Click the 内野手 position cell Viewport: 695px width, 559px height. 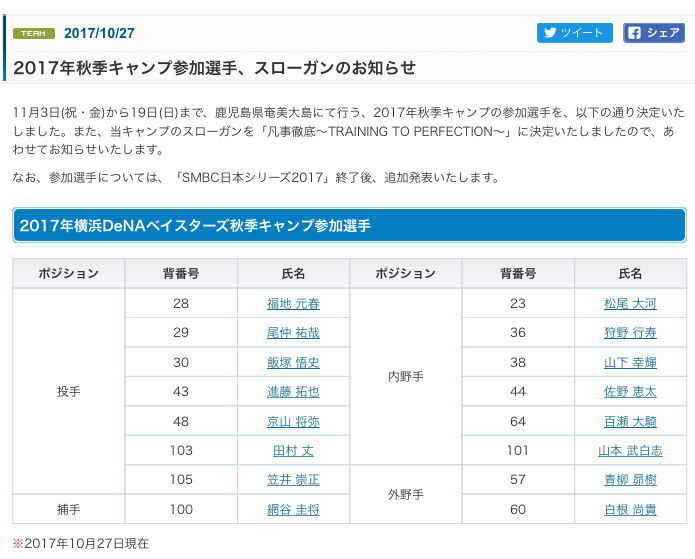pyautogui.click(x=406, y=377)
